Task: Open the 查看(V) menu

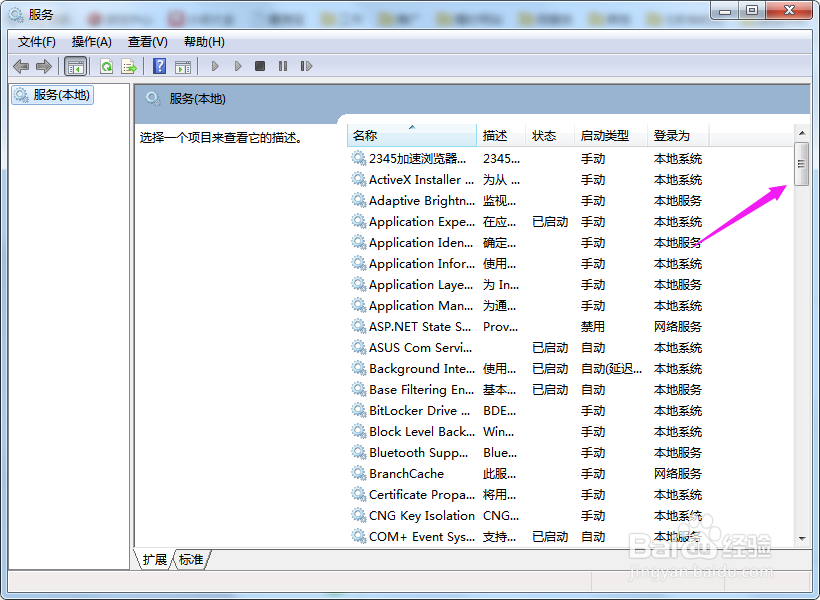Action: [145, 41]
